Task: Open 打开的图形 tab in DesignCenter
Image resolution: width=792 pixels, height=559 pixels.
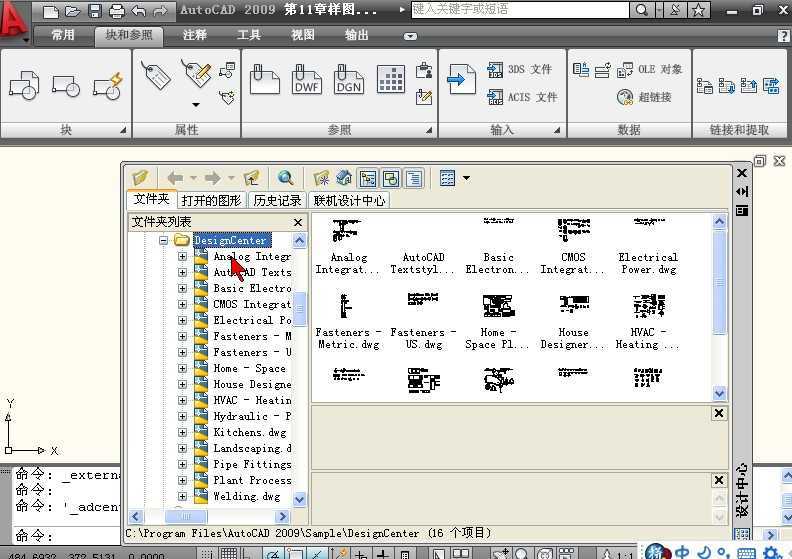Action: 211,201
